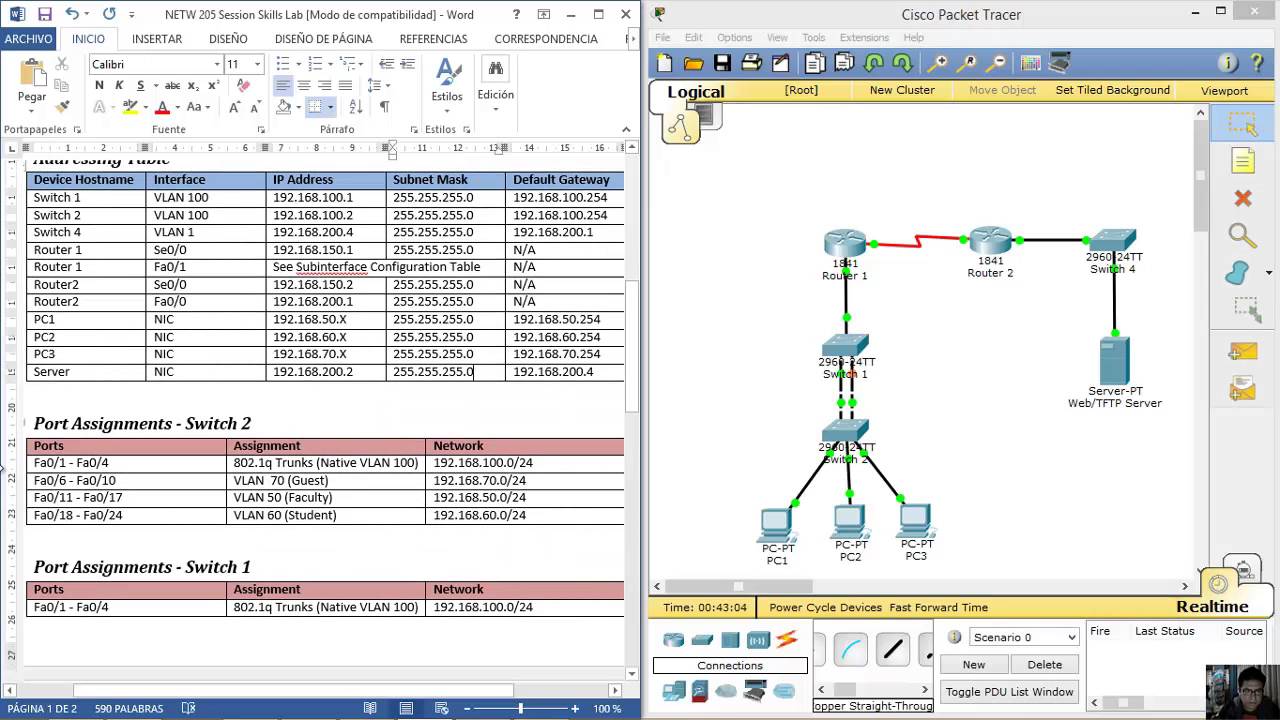This screenshot has height=720, width=1280.
Task: Click the yellow text highlight color button
Action: point(129,107)
